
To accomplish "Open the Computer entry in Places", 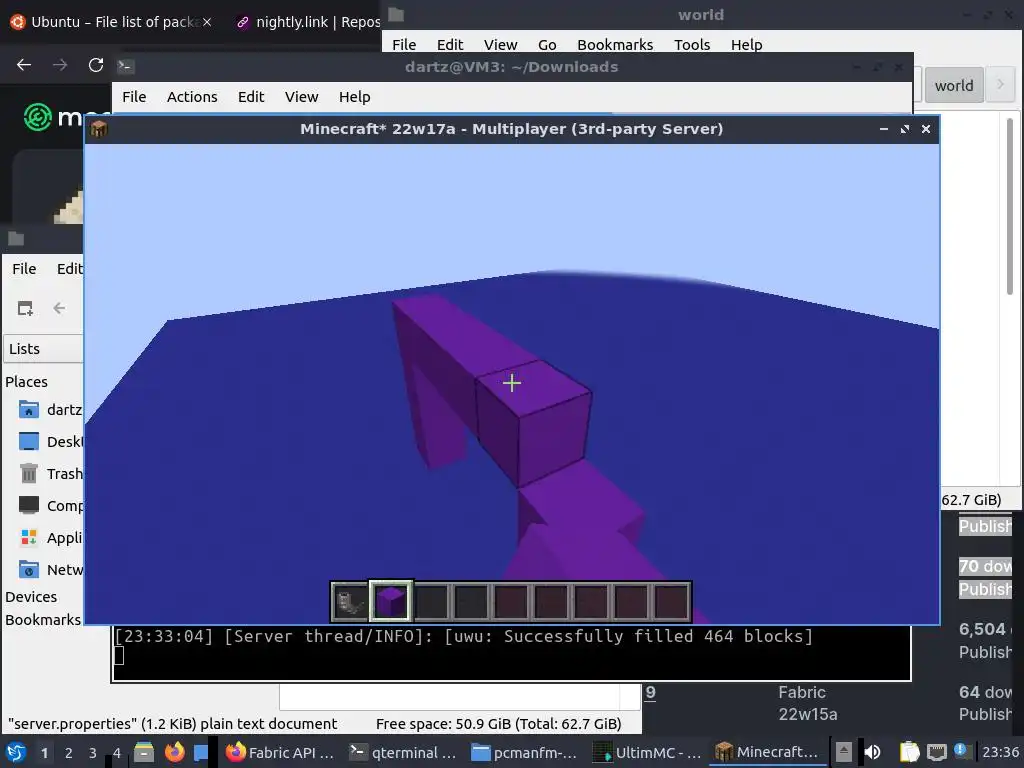I will pyautogui.click(x=50, y=505).
